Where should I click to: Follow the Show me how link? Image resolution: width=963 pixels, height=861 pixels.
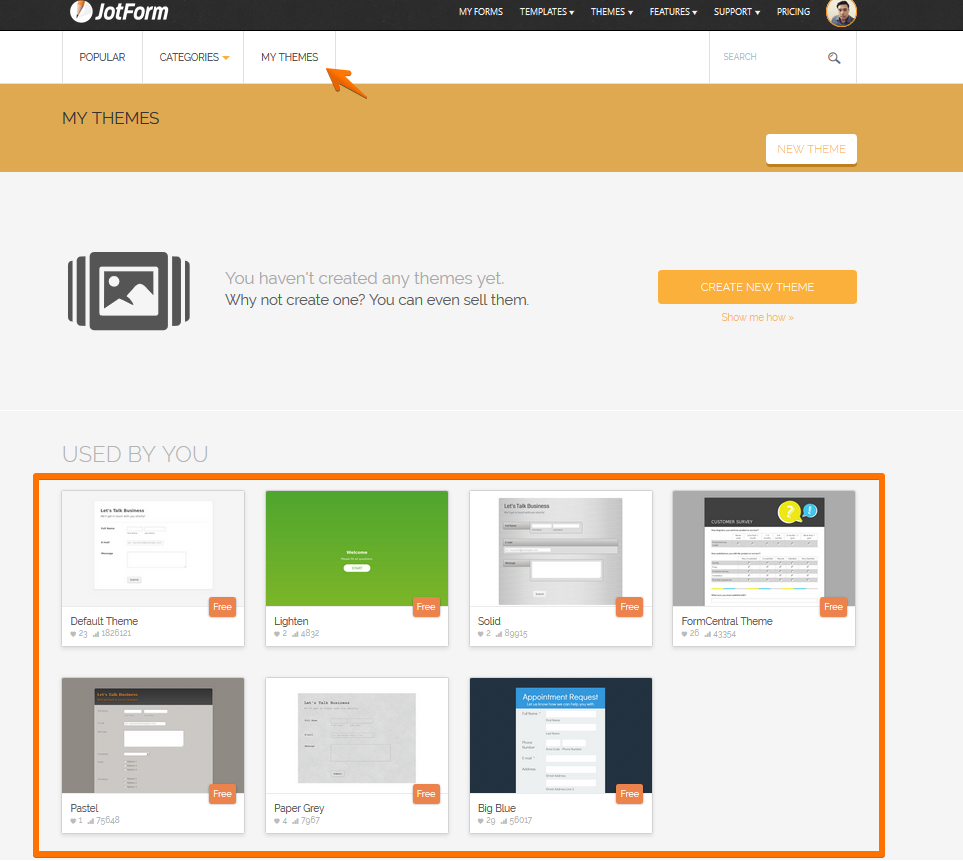pyautogui.click(x=757, y=318)
